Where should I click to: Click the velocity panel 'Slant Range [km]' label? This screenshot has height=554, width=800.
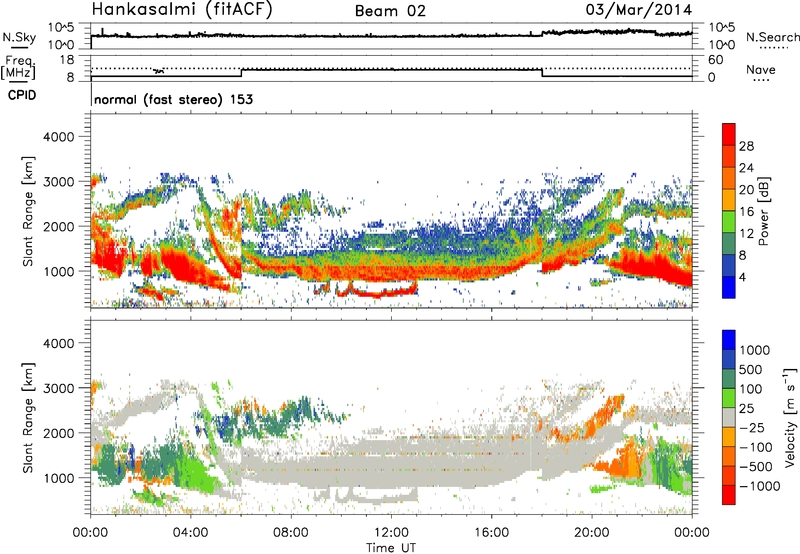pos(29,418)
